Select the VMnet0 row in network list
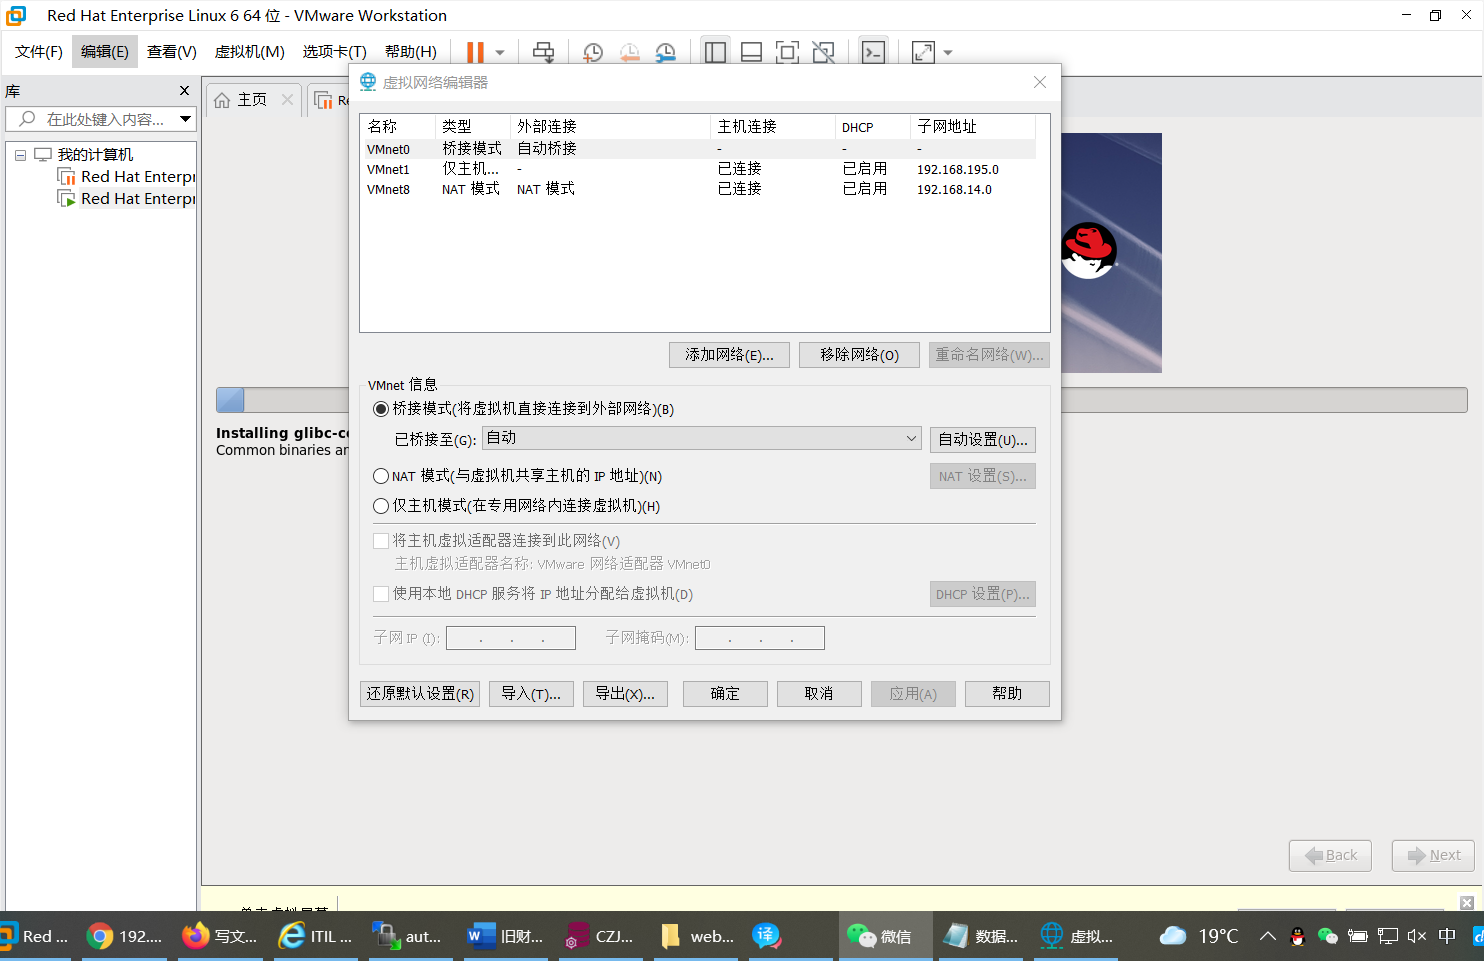Viewport: 1484px width, 961px height. (x=700, y=149)
